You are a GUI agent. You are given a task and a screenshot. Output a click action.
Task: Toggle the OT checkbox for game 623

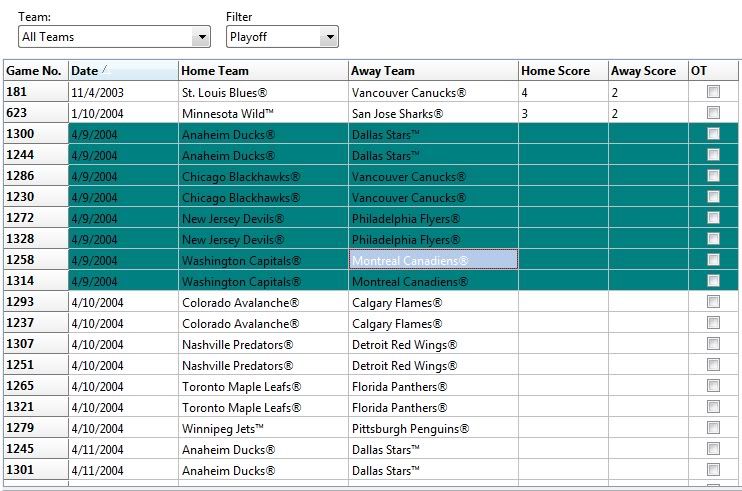(x=714, y=113)
